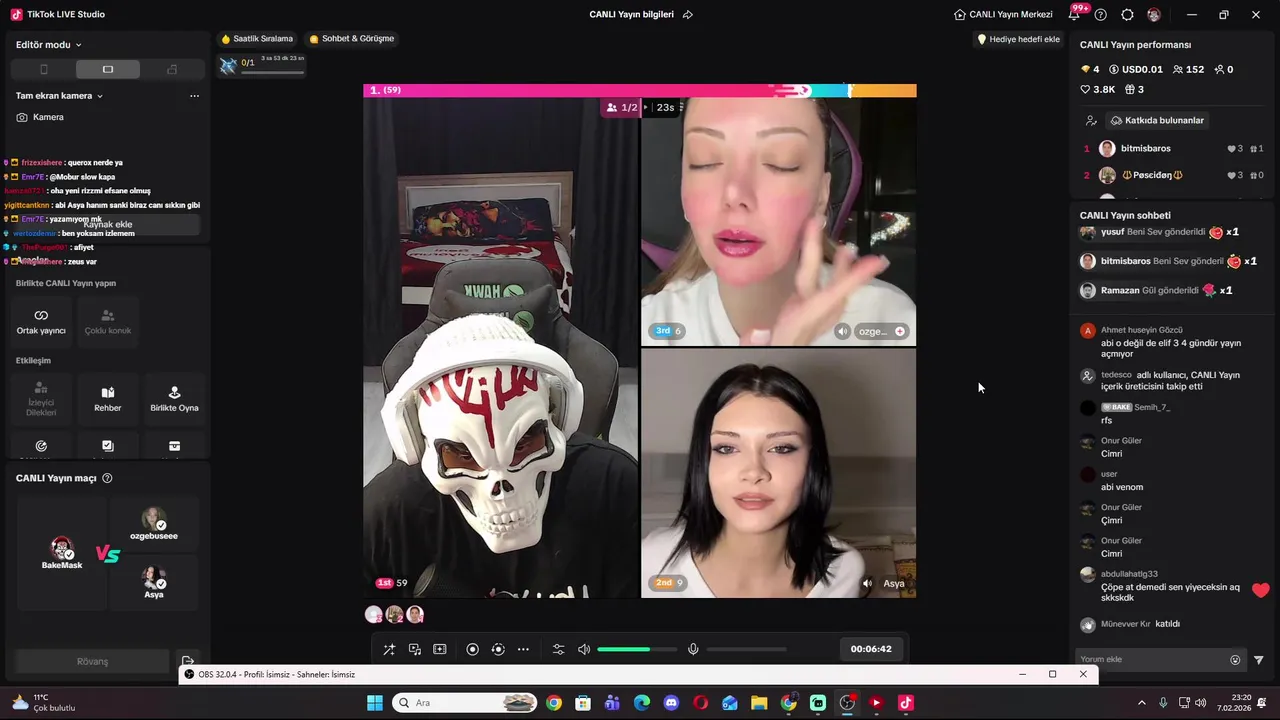Adjust the microphone volume slider
Image resolution: width=1280 pixels, height=720 pixels.
click(746, 649)
